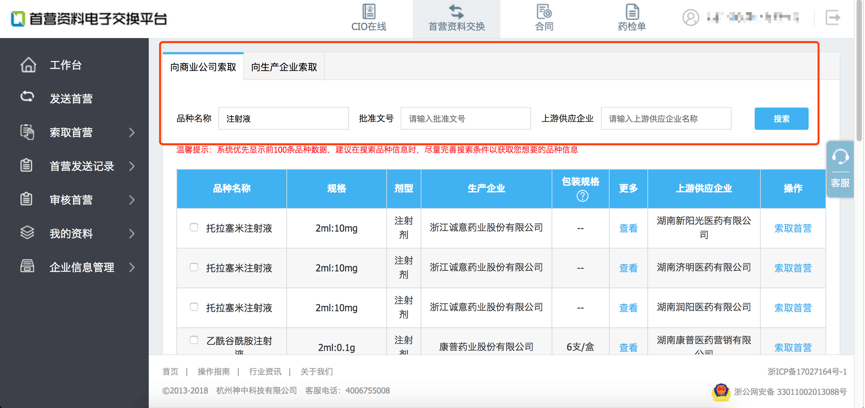Screen dimensions: 865x408
Task: Click 查看 for 湖南润阳医药 row
Action: tap(628, 308)
